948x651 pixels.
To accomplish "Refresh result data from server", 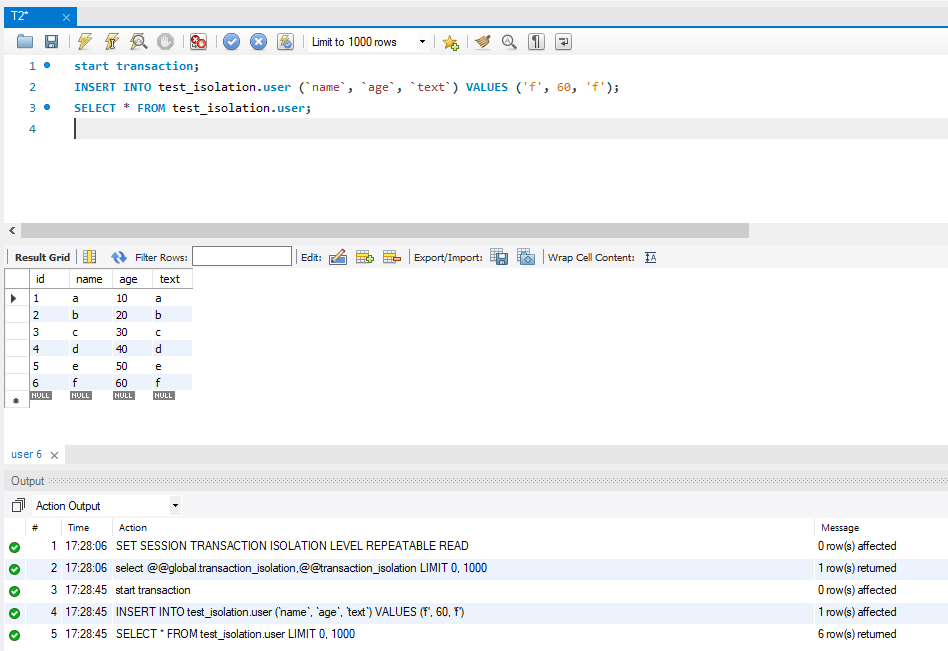I will (x=119, y=257).
